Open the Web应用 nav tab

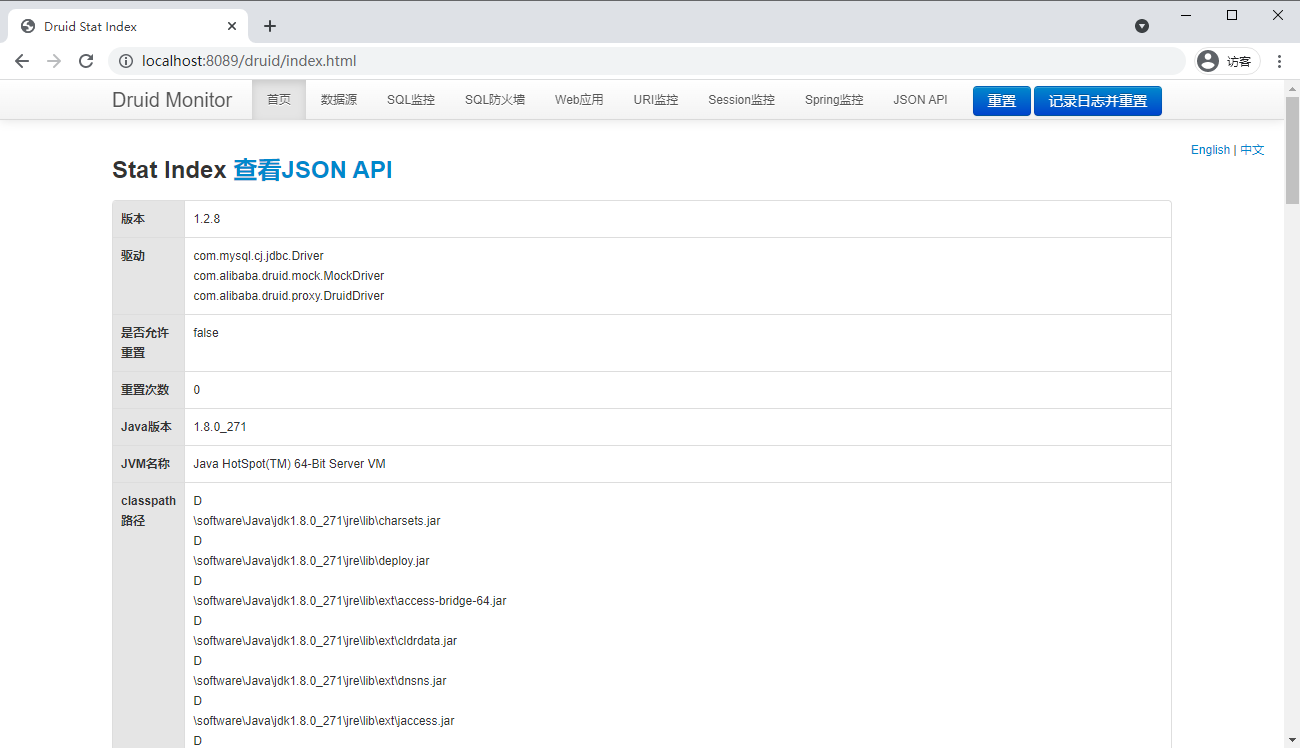(x=579, y=100)
